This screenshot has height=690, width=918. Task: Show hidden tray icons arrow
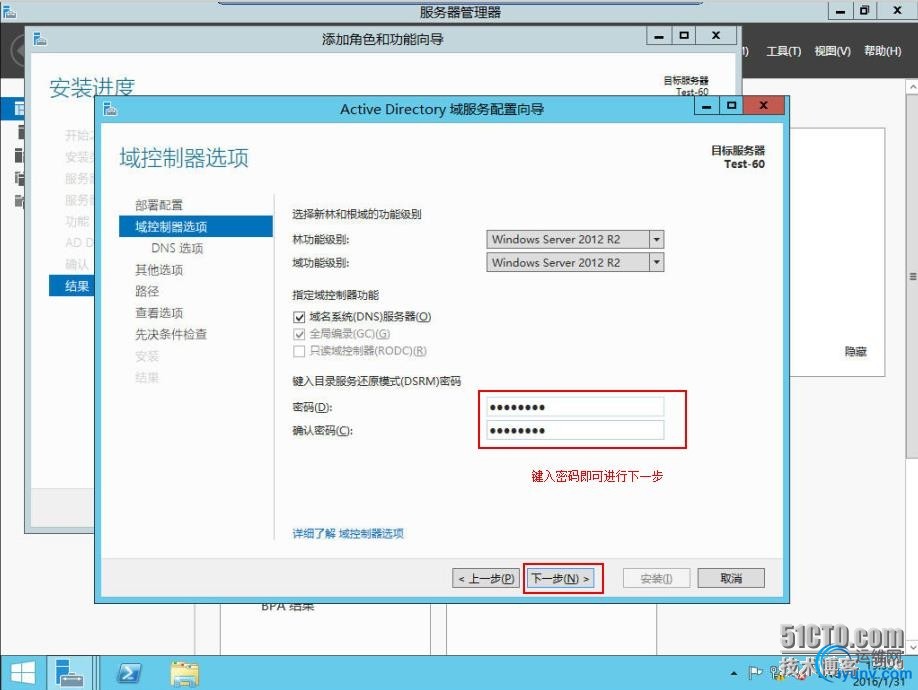tap(734, 674)
